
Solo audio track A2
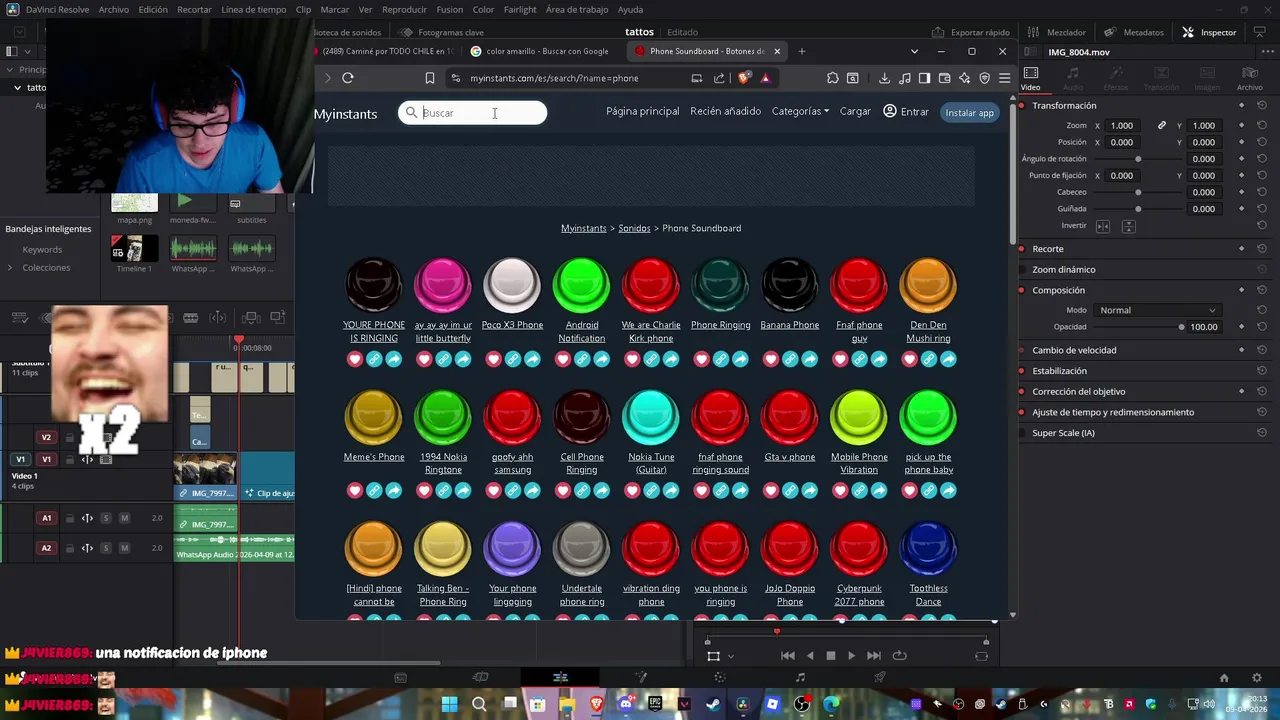106,548
